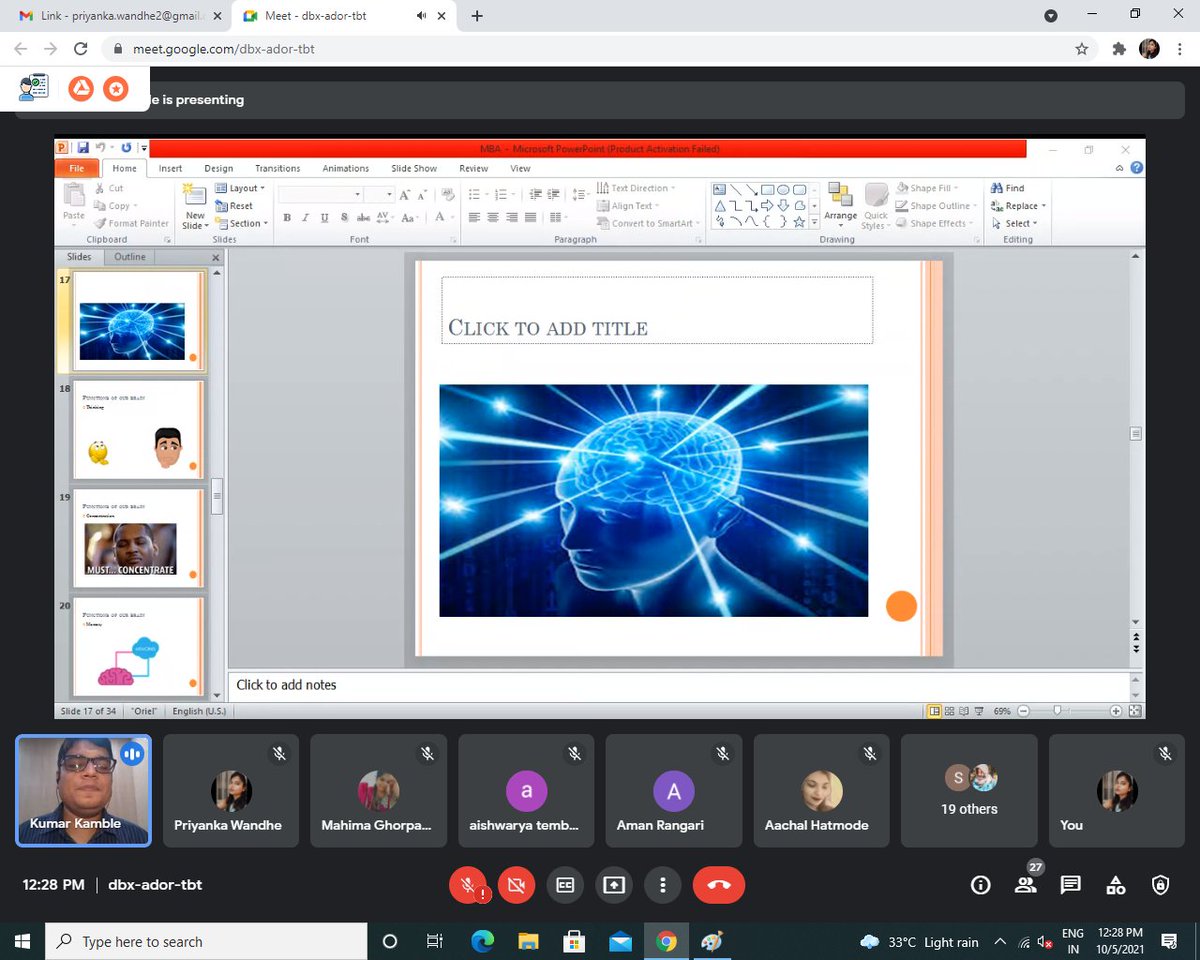
Task: Show the participants list in Meet
Action: pyautogui.click(x=1026, y=885)
